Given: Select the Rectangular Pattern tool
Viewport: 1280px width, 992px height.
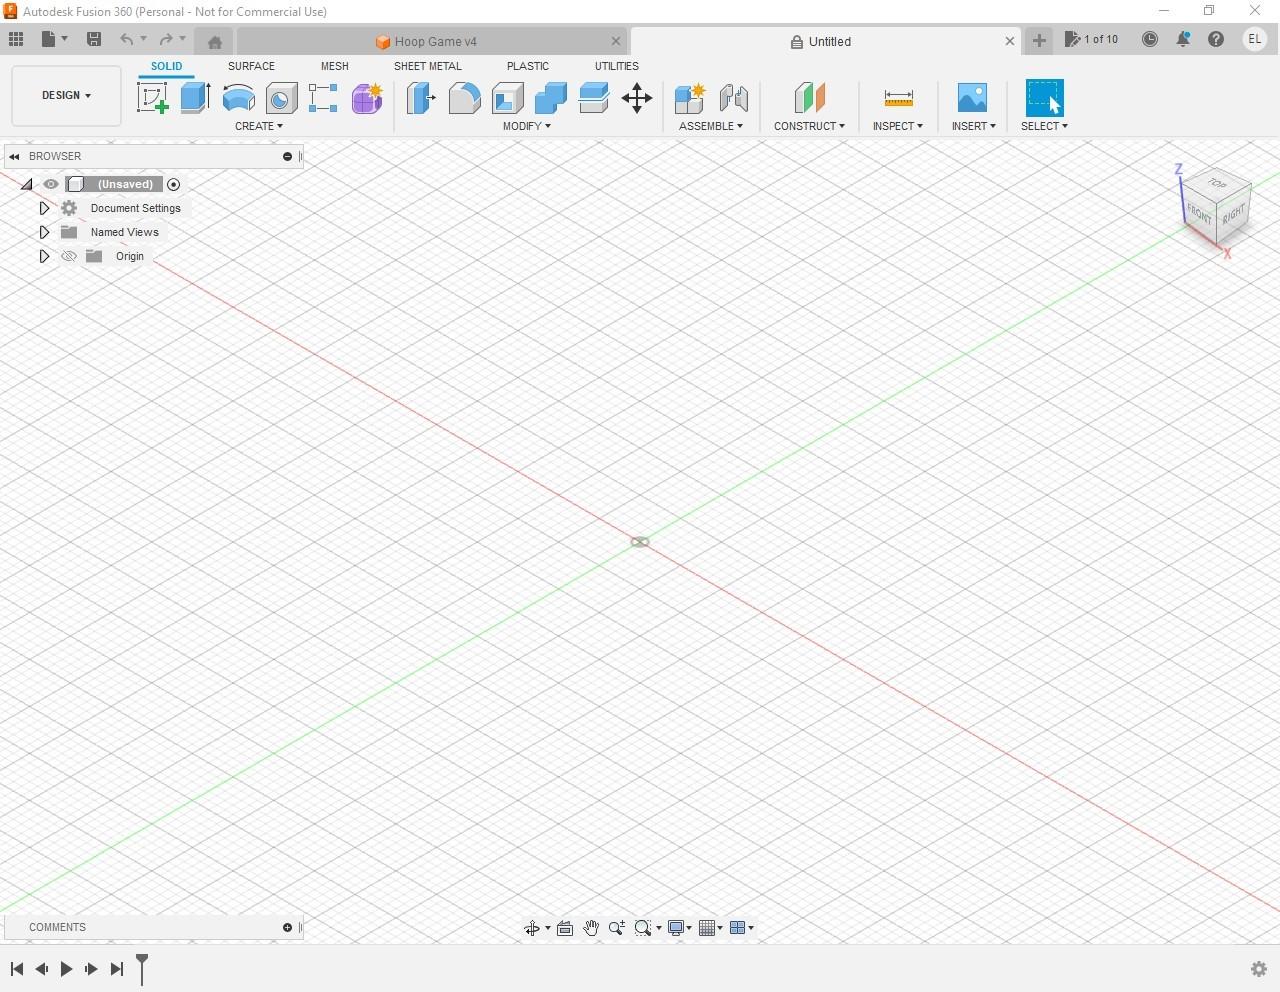Looking at the screenshot, I should (x=323, y=98).
